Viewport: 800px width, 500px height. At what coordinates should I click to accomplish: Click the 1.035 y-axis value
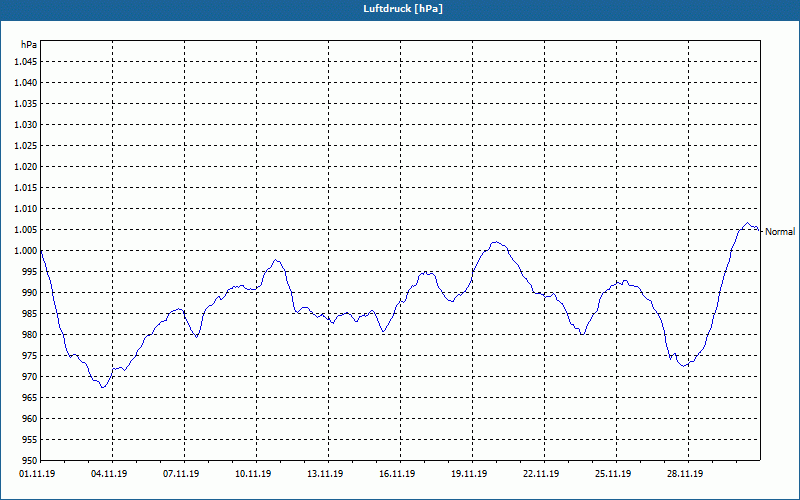(26, 104)
